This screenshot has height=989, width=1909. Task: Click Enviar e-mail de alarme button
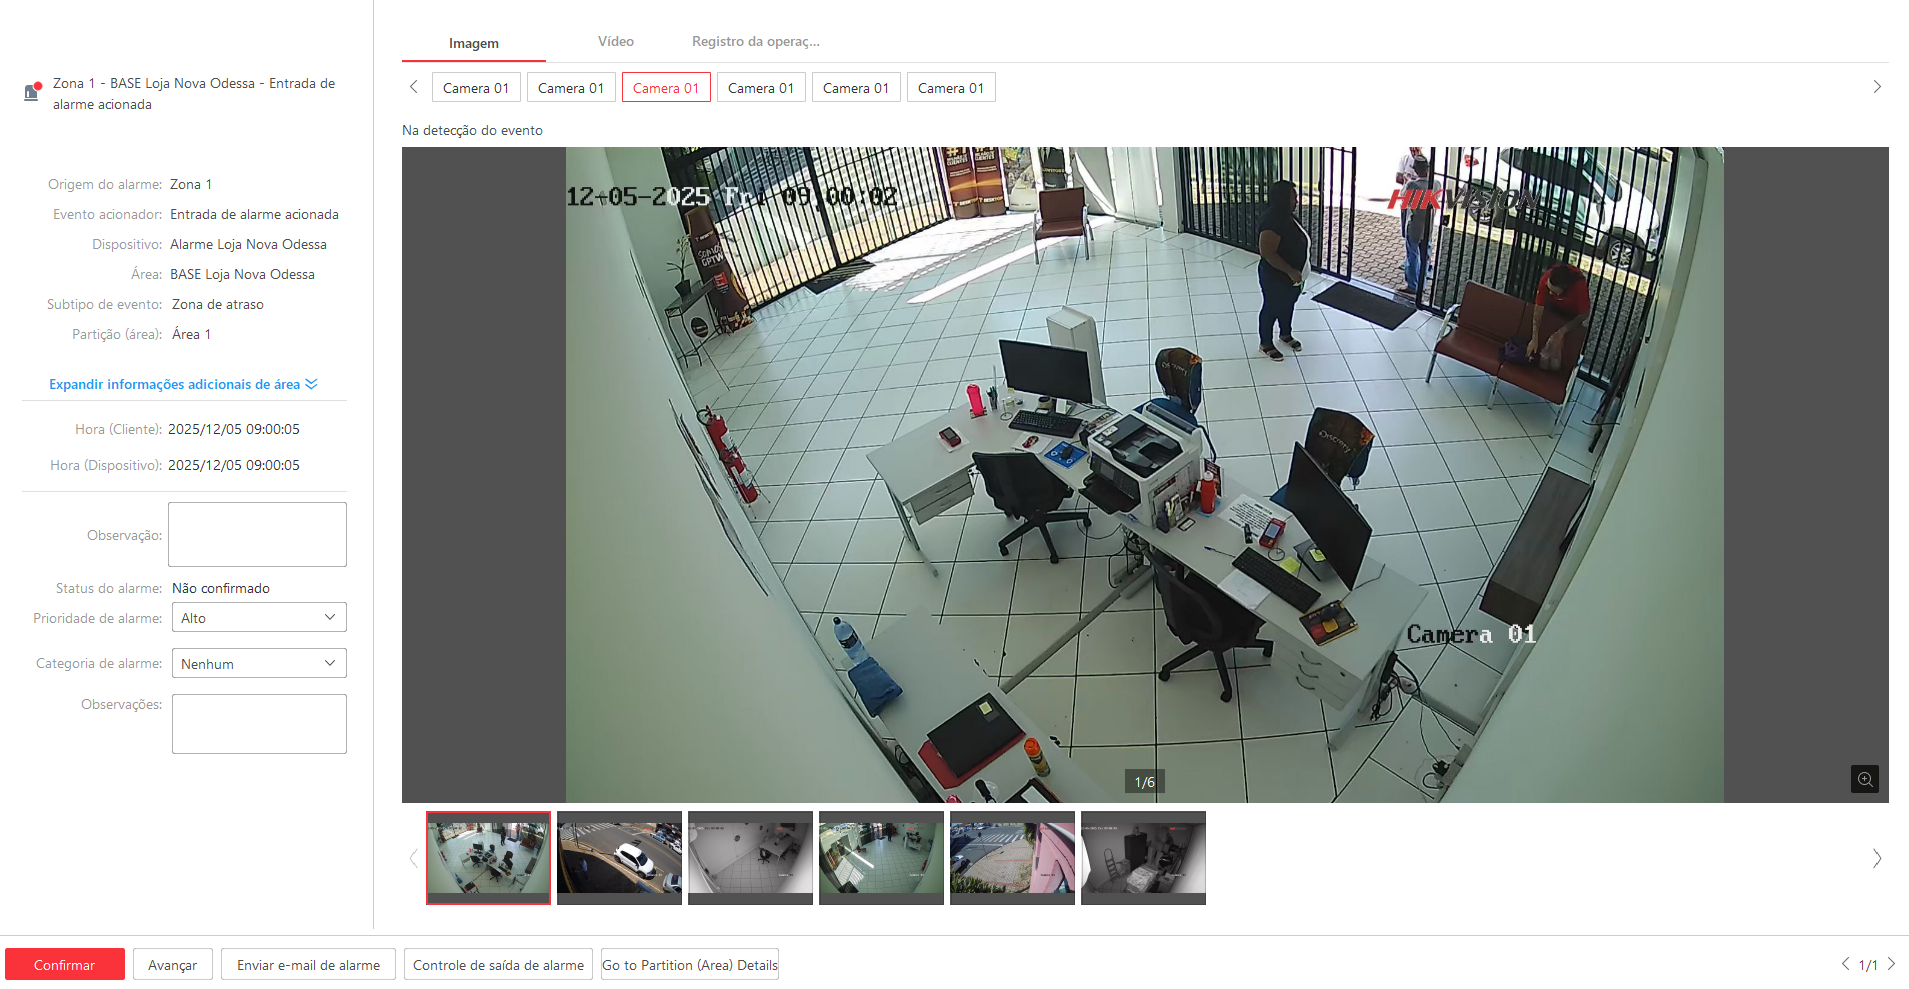click(308, 965)
